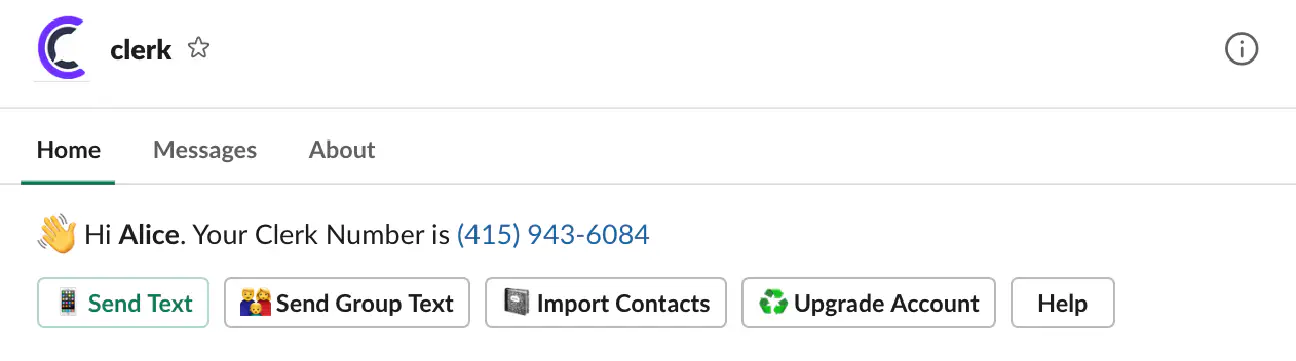Open the info details icon
The image size is (1296, 361).
coord(1241,49)
